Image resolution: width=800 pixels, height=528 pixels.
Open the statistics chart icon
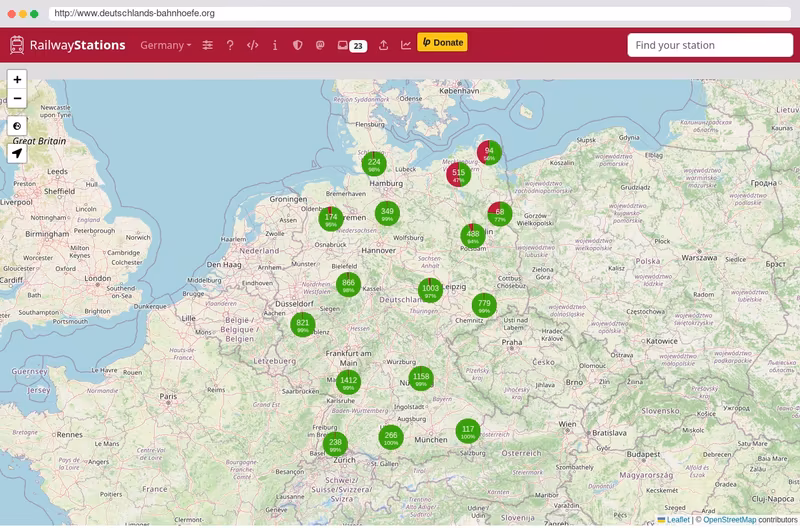tap(406, 45)
